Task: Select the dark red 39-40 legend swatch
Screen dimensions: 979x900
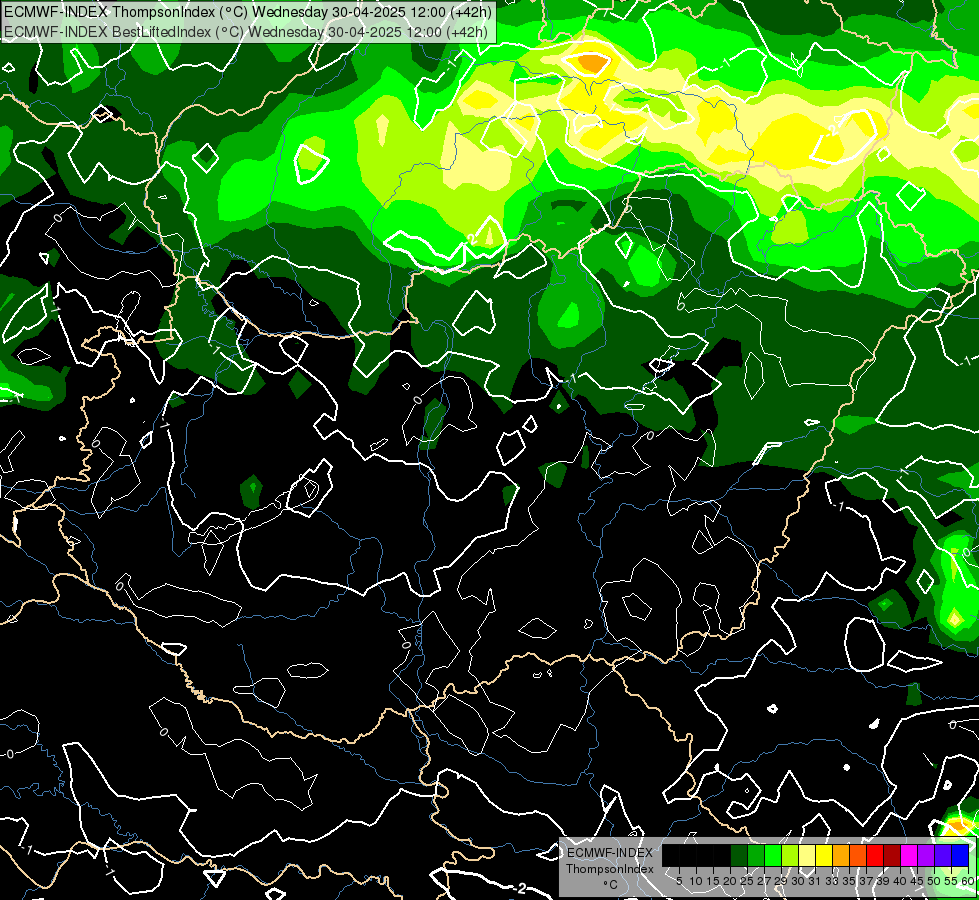Action: coord(892,855)
